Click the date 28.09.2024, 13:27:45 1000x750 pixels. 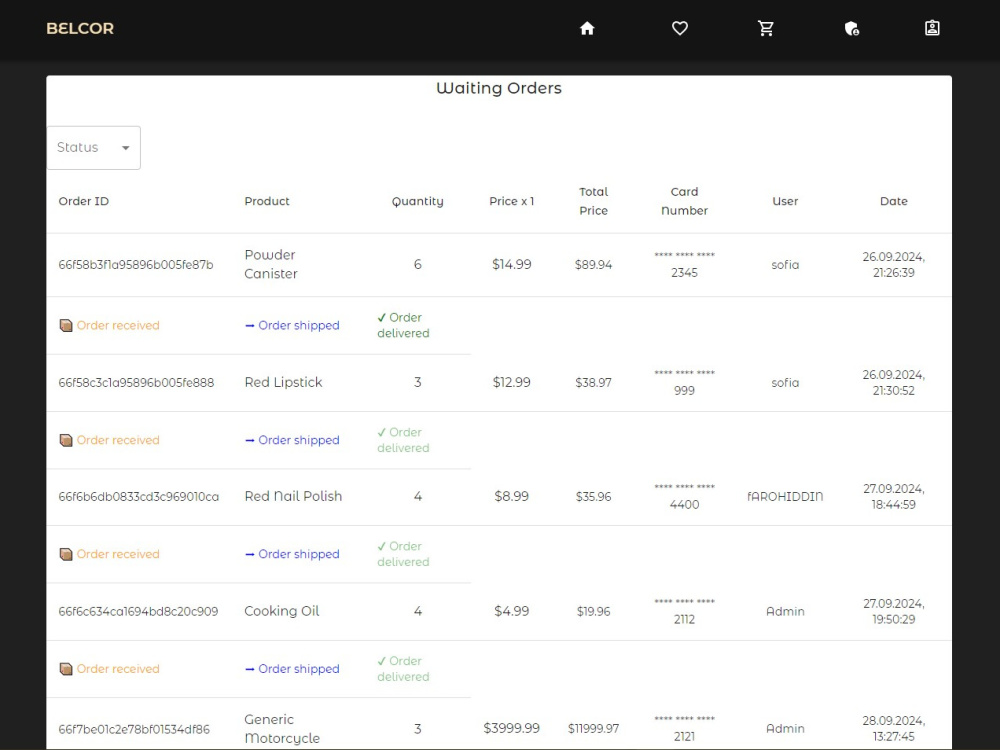[x=893, y=728]
